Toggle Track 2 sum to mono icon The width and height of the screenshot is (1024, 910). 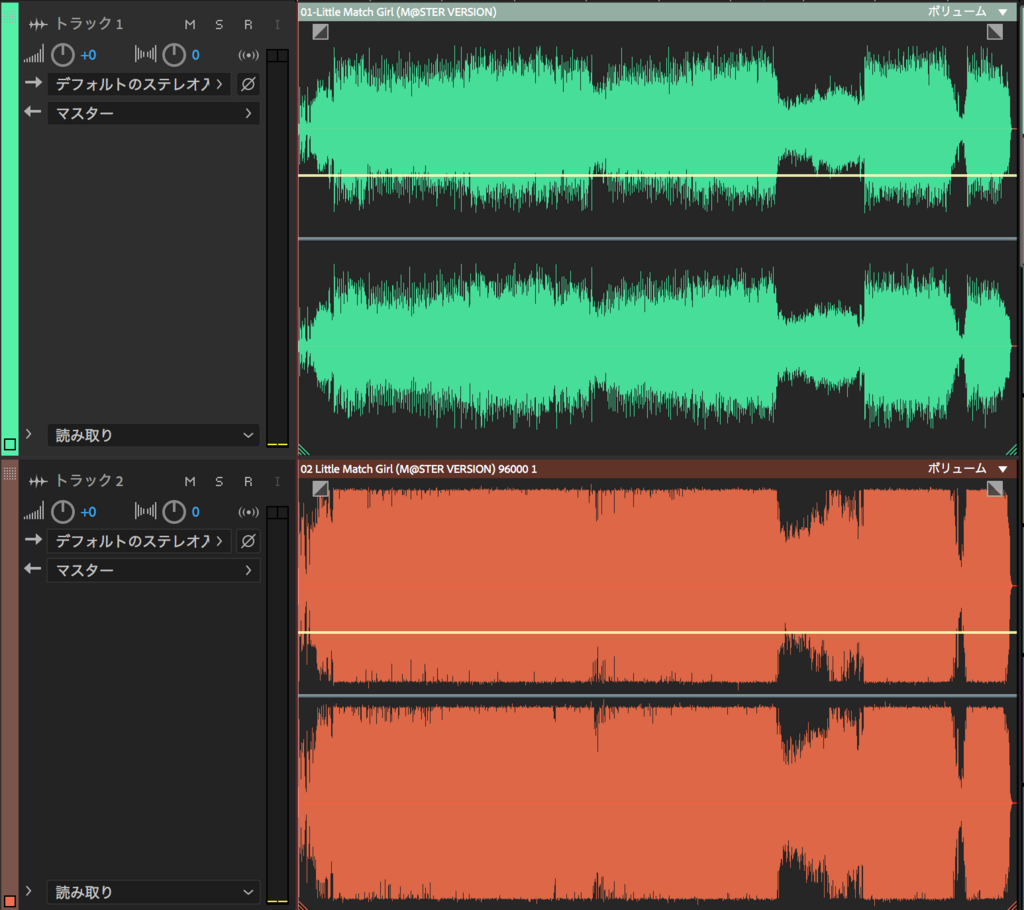(248, 512)
